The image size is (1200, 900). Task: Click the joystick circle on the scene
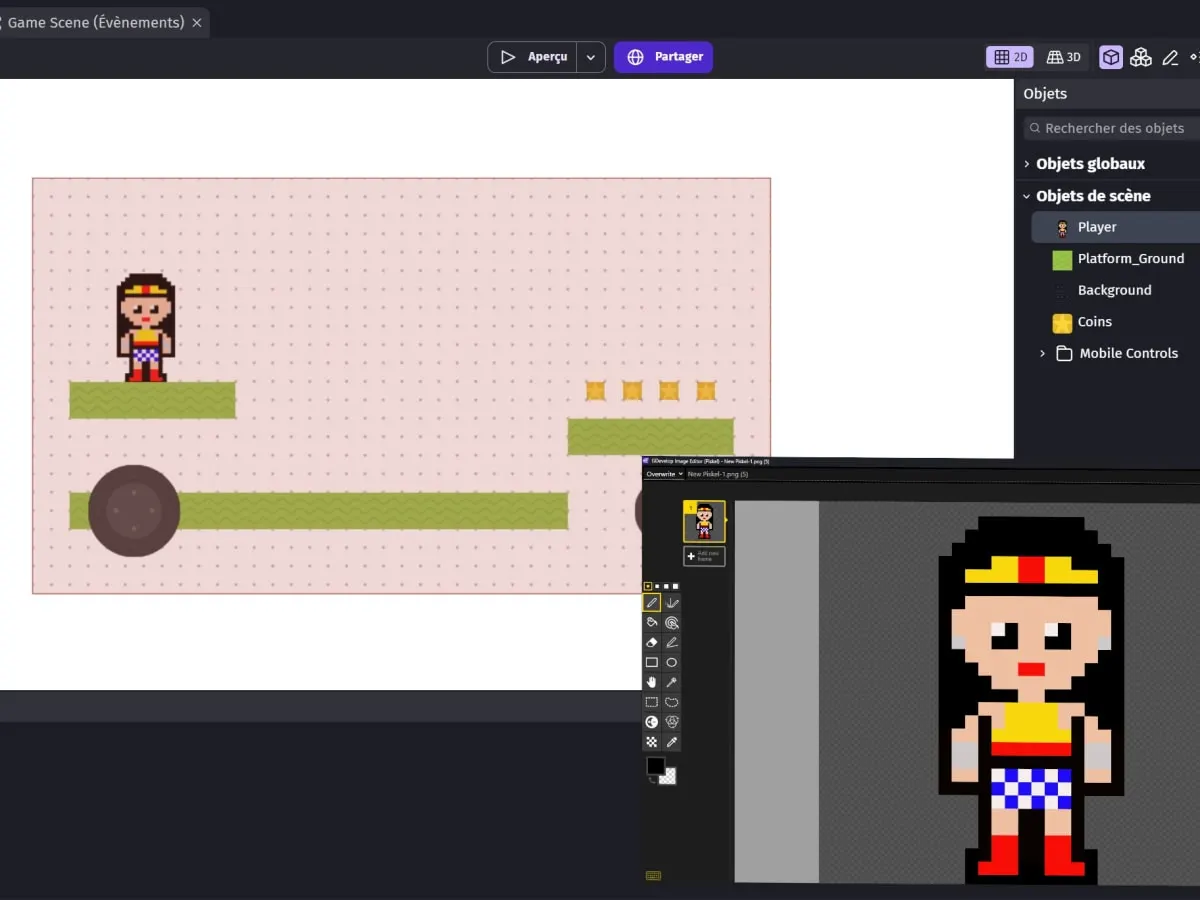tap(134, 510)
